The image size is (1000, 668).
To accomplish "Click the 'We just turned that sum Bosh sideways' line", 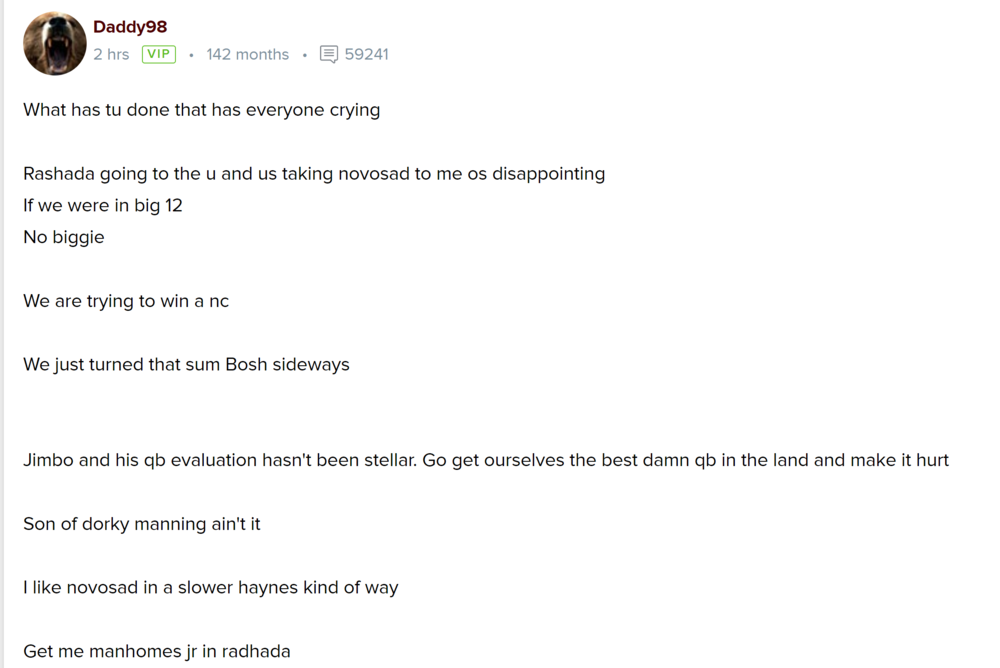I will 186,364.
